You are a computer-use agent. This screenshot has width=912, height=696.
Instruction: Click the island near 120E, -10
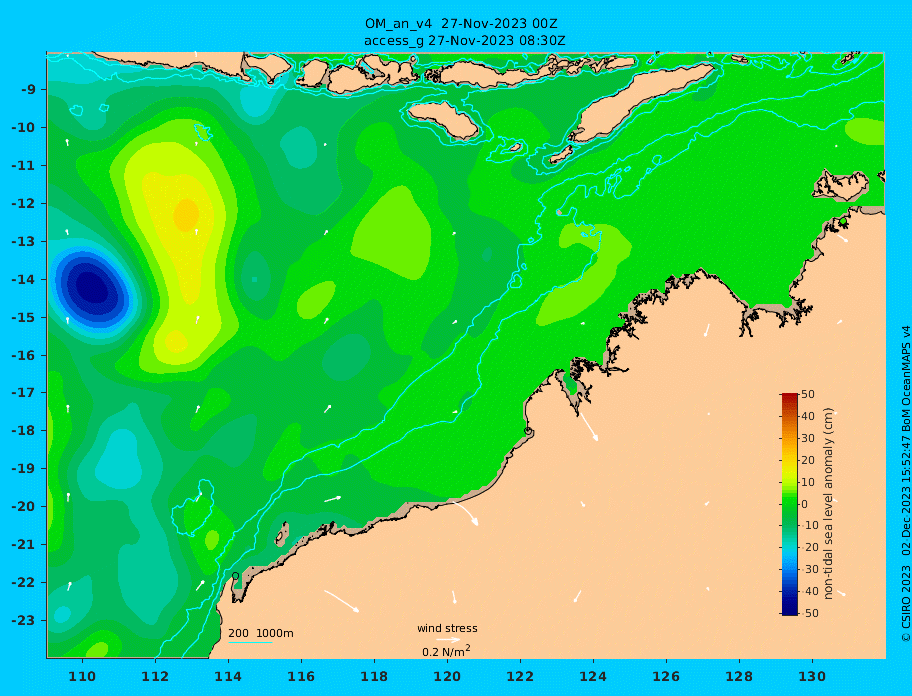pos(443,120)
